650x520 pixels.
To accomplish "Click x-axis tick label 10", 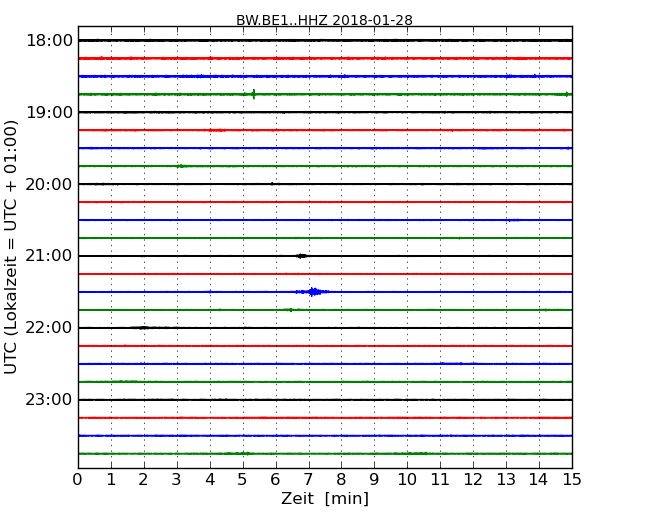I will 407,480.
